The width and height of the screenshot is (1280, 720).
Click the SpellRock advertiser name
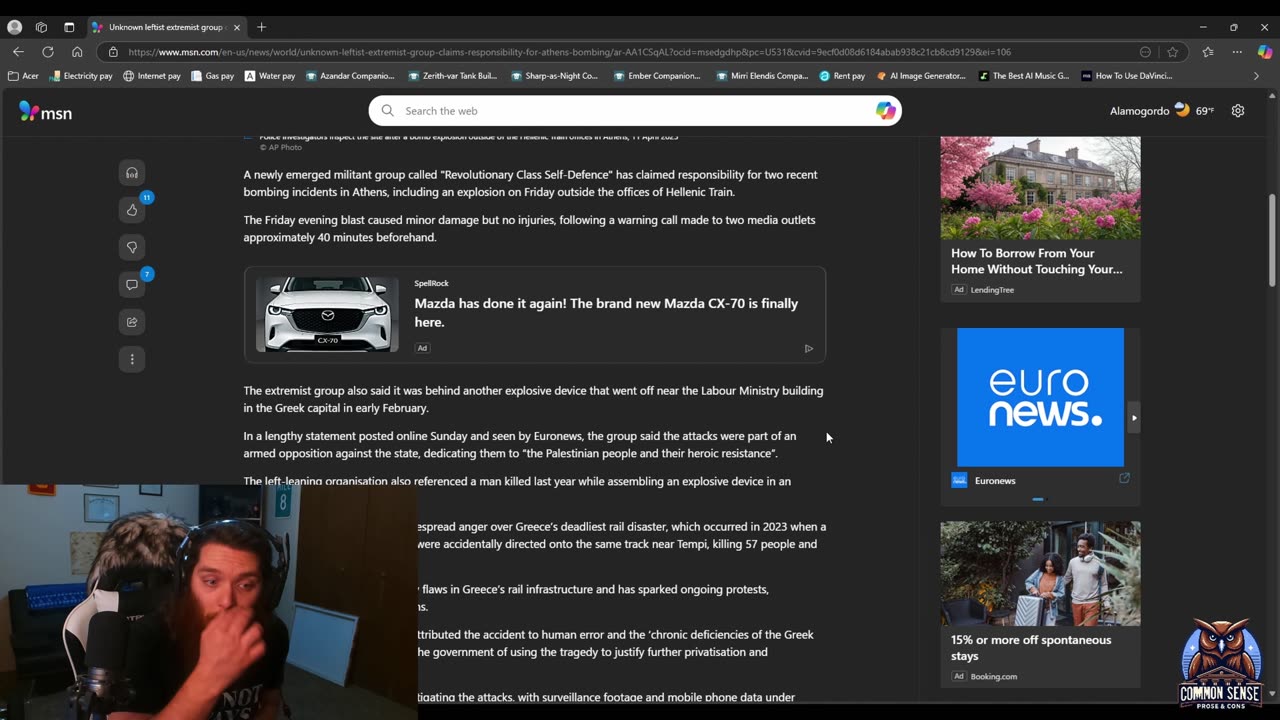(x=432, y=283)
